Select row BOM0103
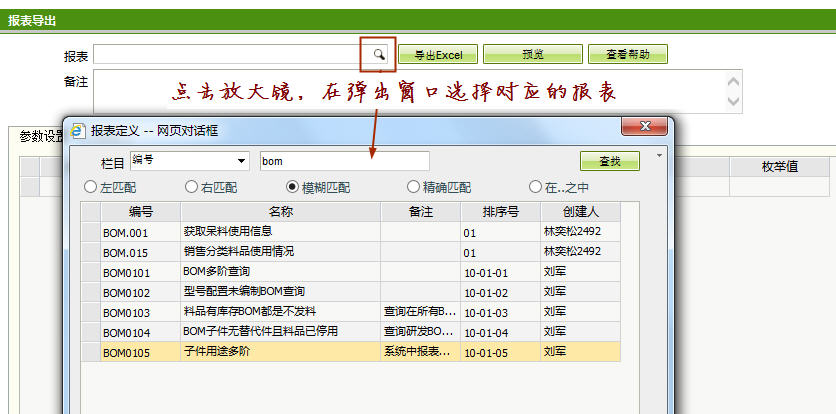Image resolution: width=836 pixels, height=414 pixels. (x=351, y=312)
